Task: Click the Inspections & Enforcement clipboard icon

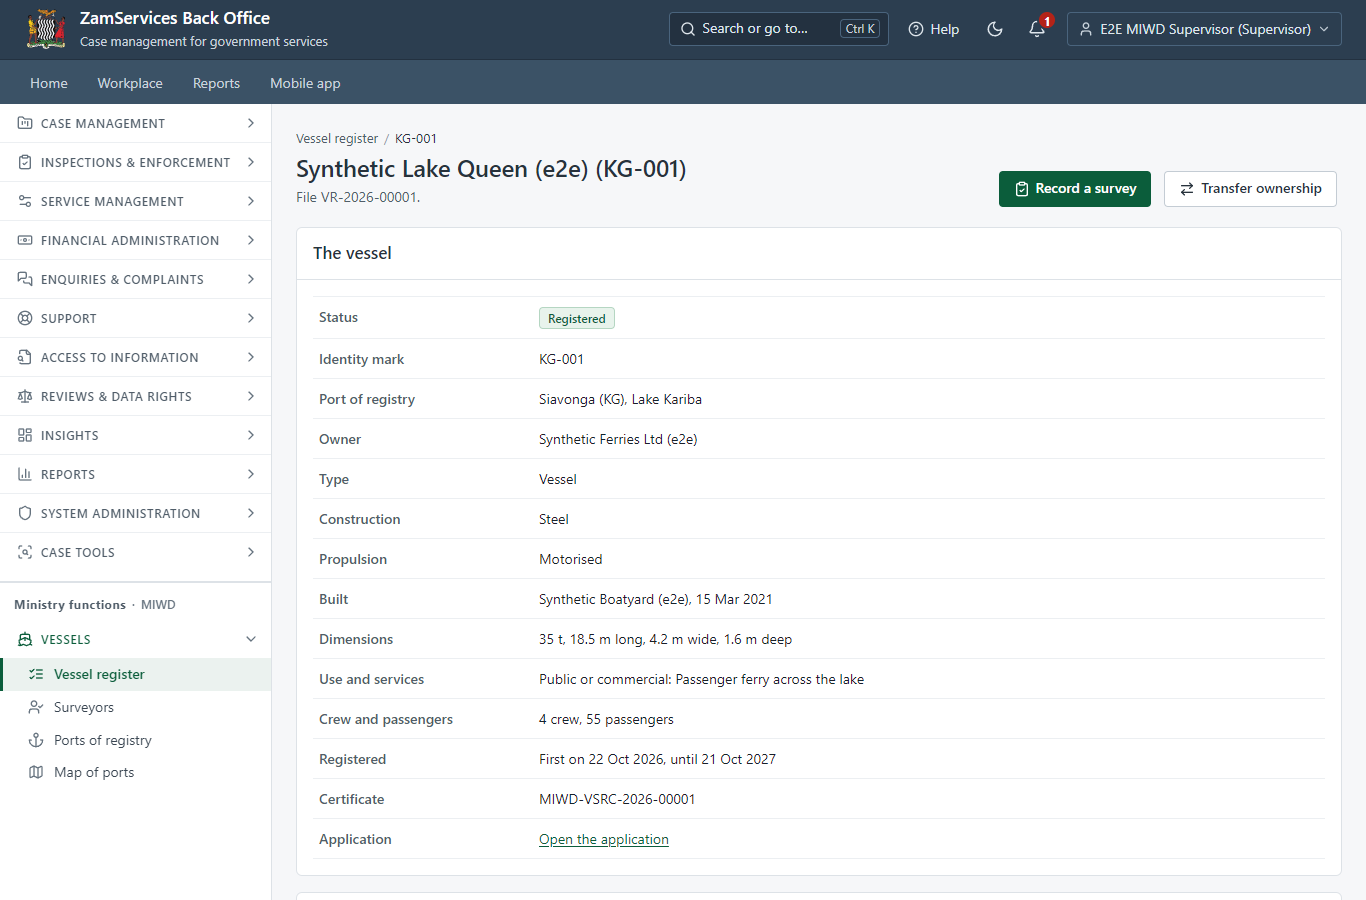Action: [x=25, y=162]
